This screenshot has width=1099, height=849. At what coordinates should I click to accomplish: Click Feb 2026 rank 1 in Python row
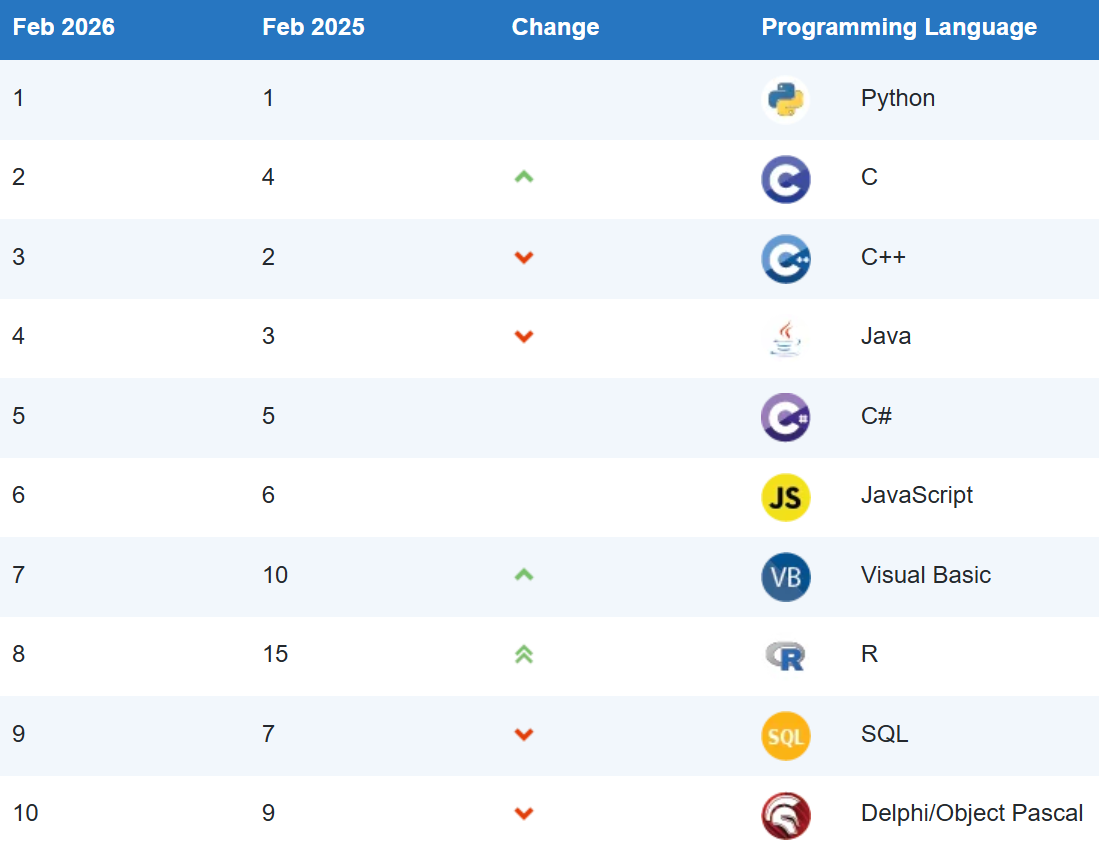[x=18, y=98]
